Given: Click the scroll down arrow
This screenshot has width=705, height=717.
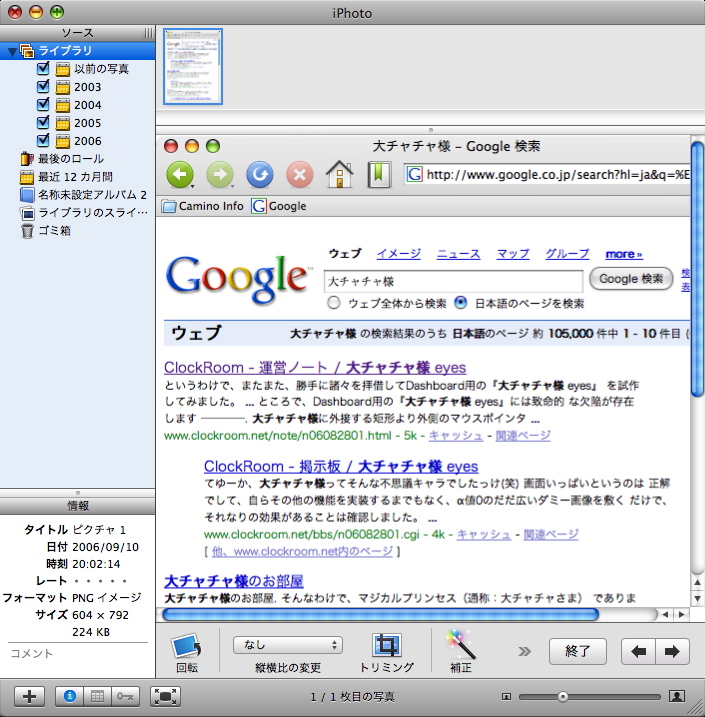Looking at the screenshot, I should coord(697,599).
